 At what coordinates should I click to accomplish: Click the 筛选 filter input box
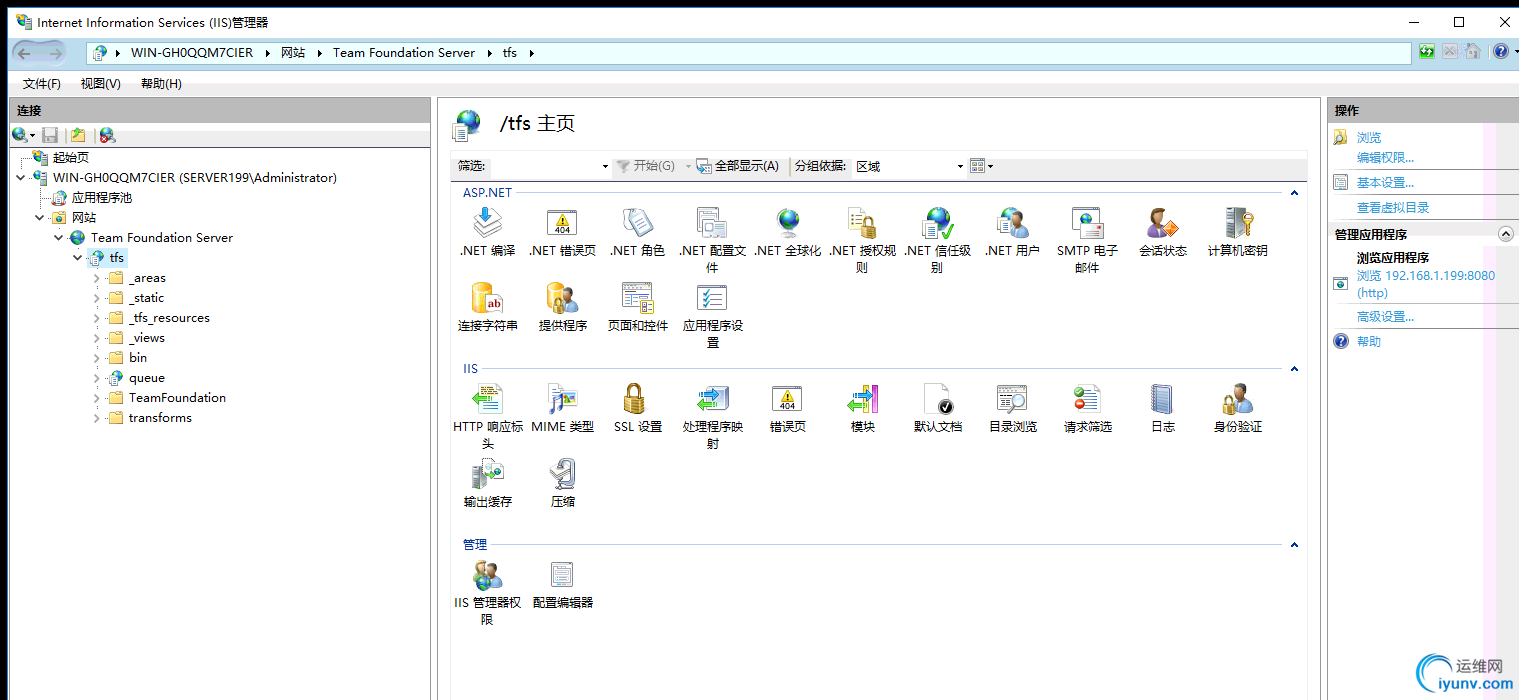coord(550,166)
